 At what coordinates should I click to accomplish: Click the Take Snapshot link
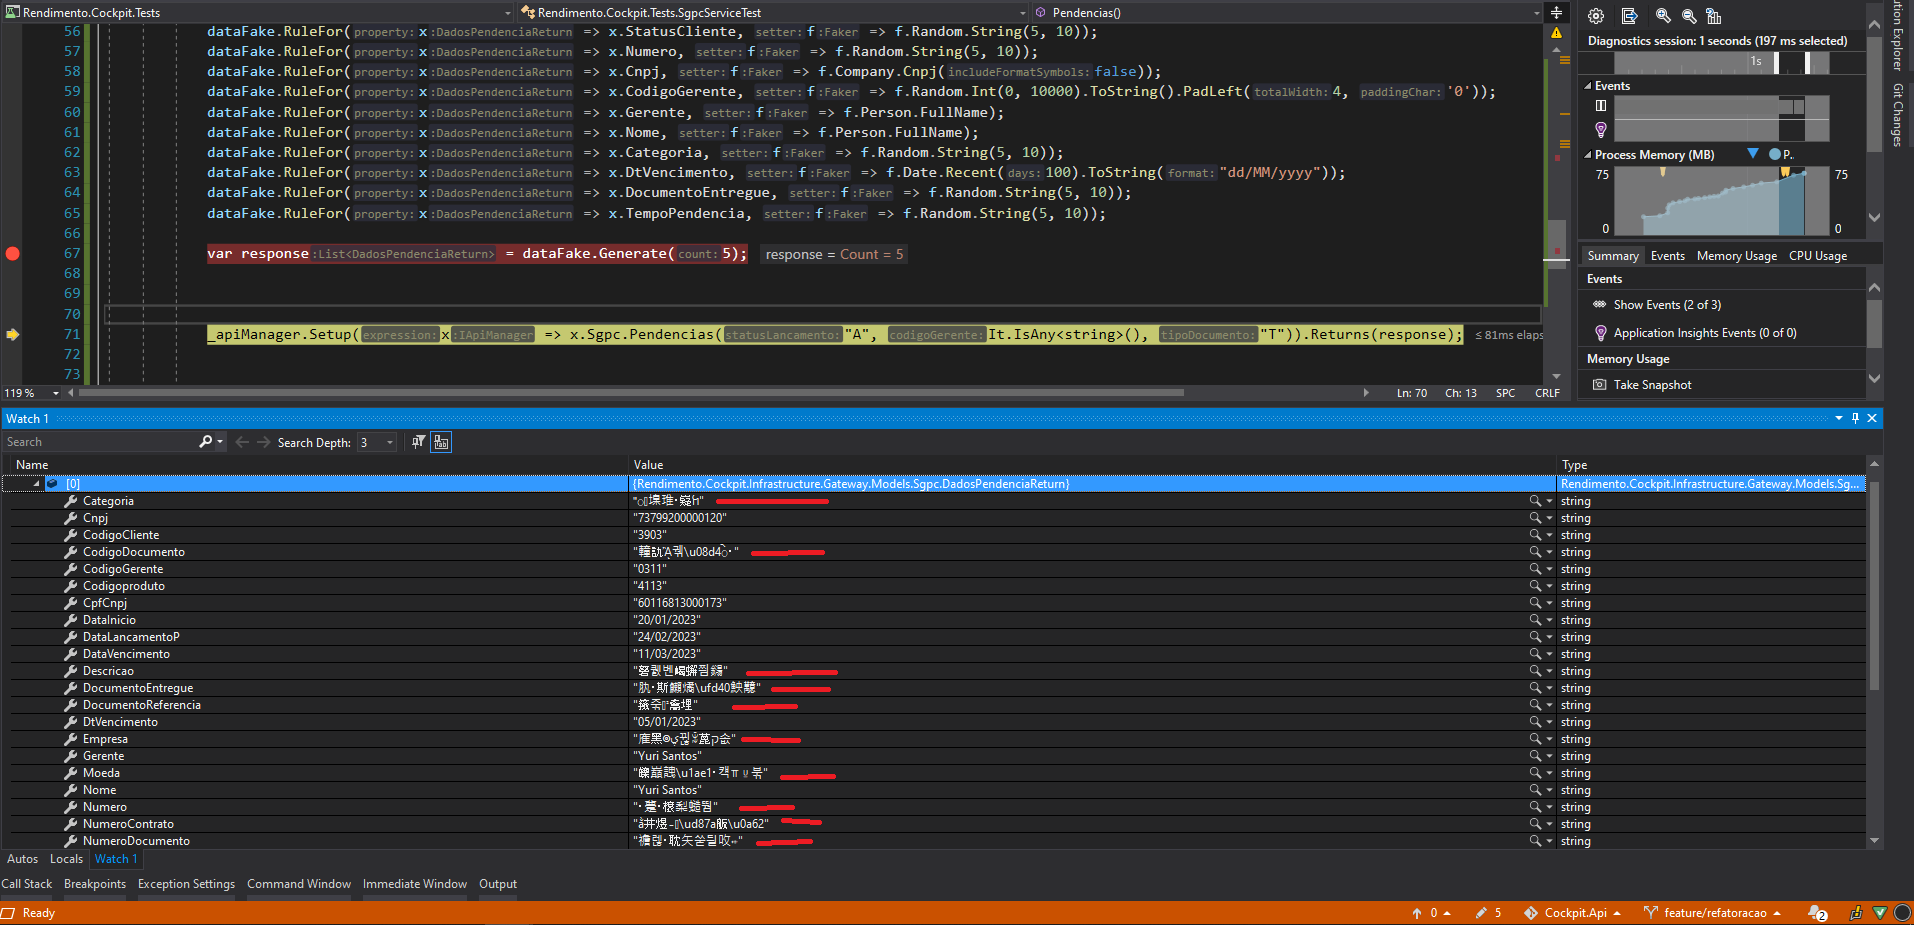point(1652,385)
